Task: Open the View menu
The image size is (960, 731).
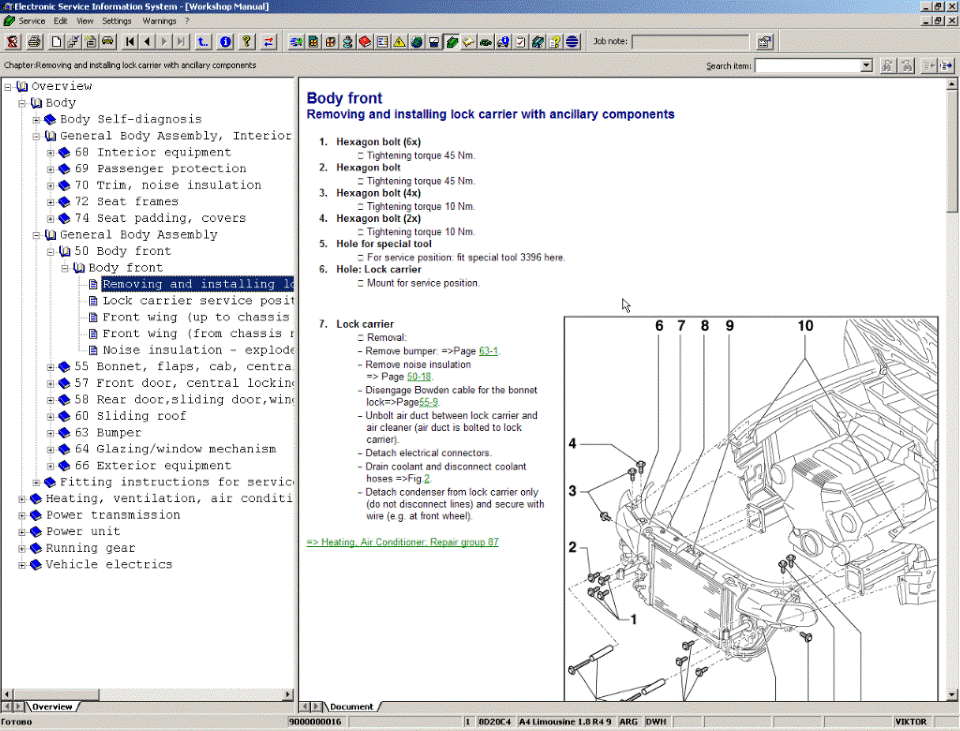Action: tap(84, 21)
